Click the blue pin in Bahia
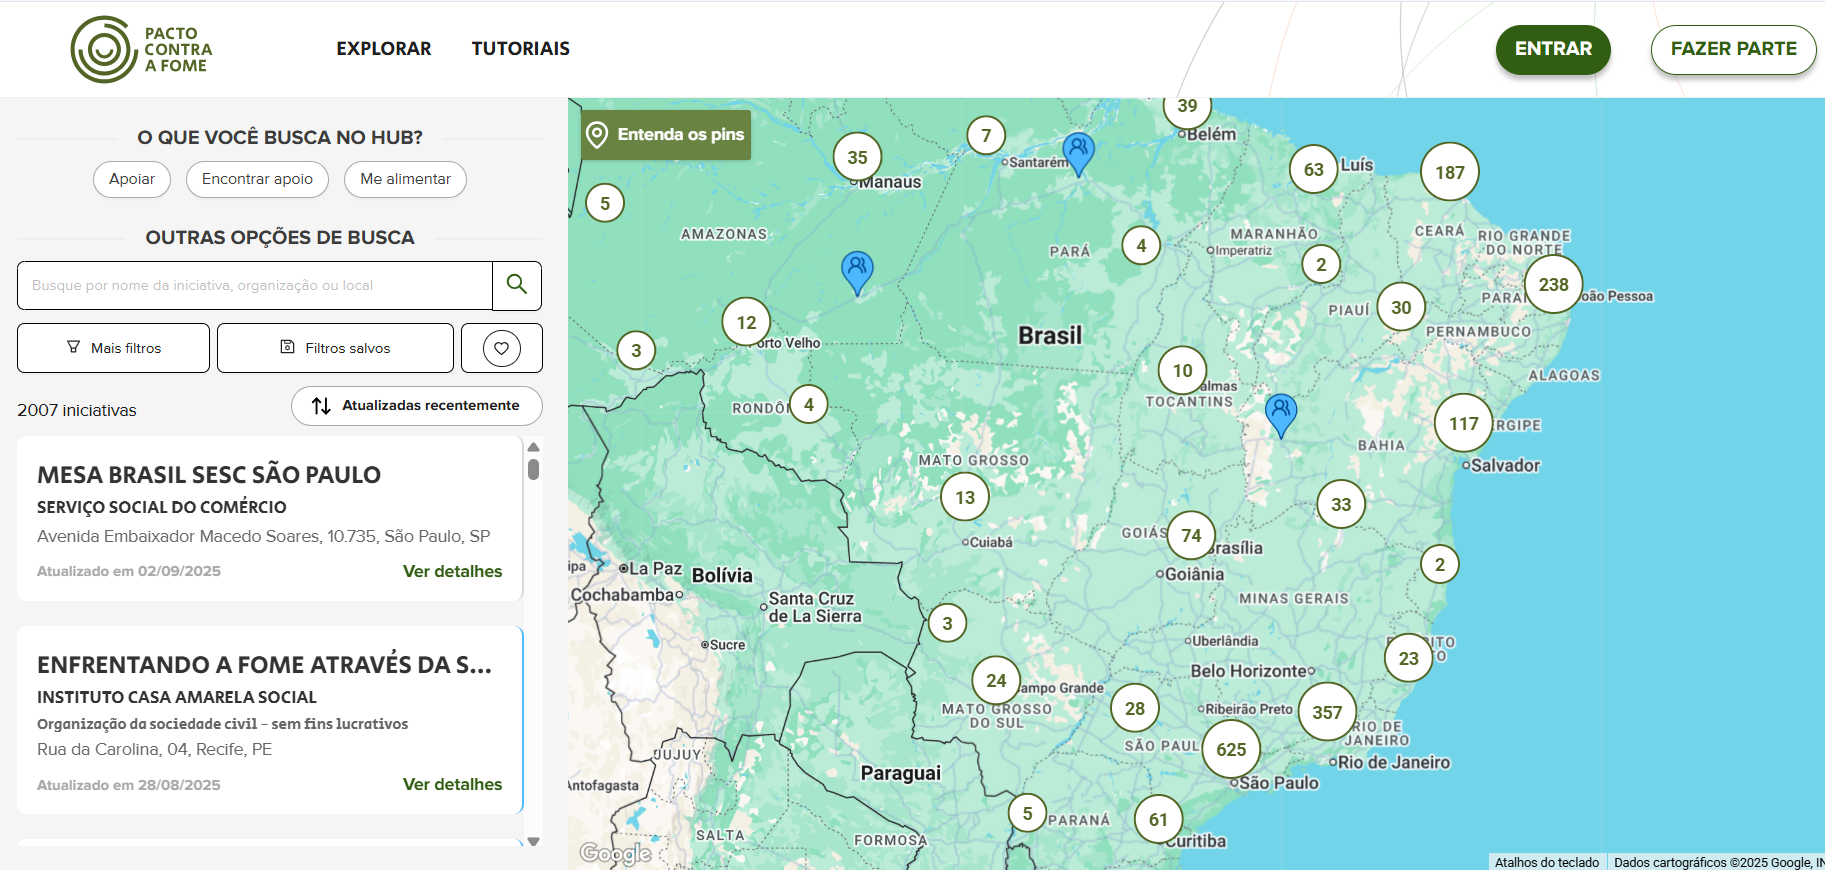Viewport: 1825px width, 870px height. [1280, 413]
